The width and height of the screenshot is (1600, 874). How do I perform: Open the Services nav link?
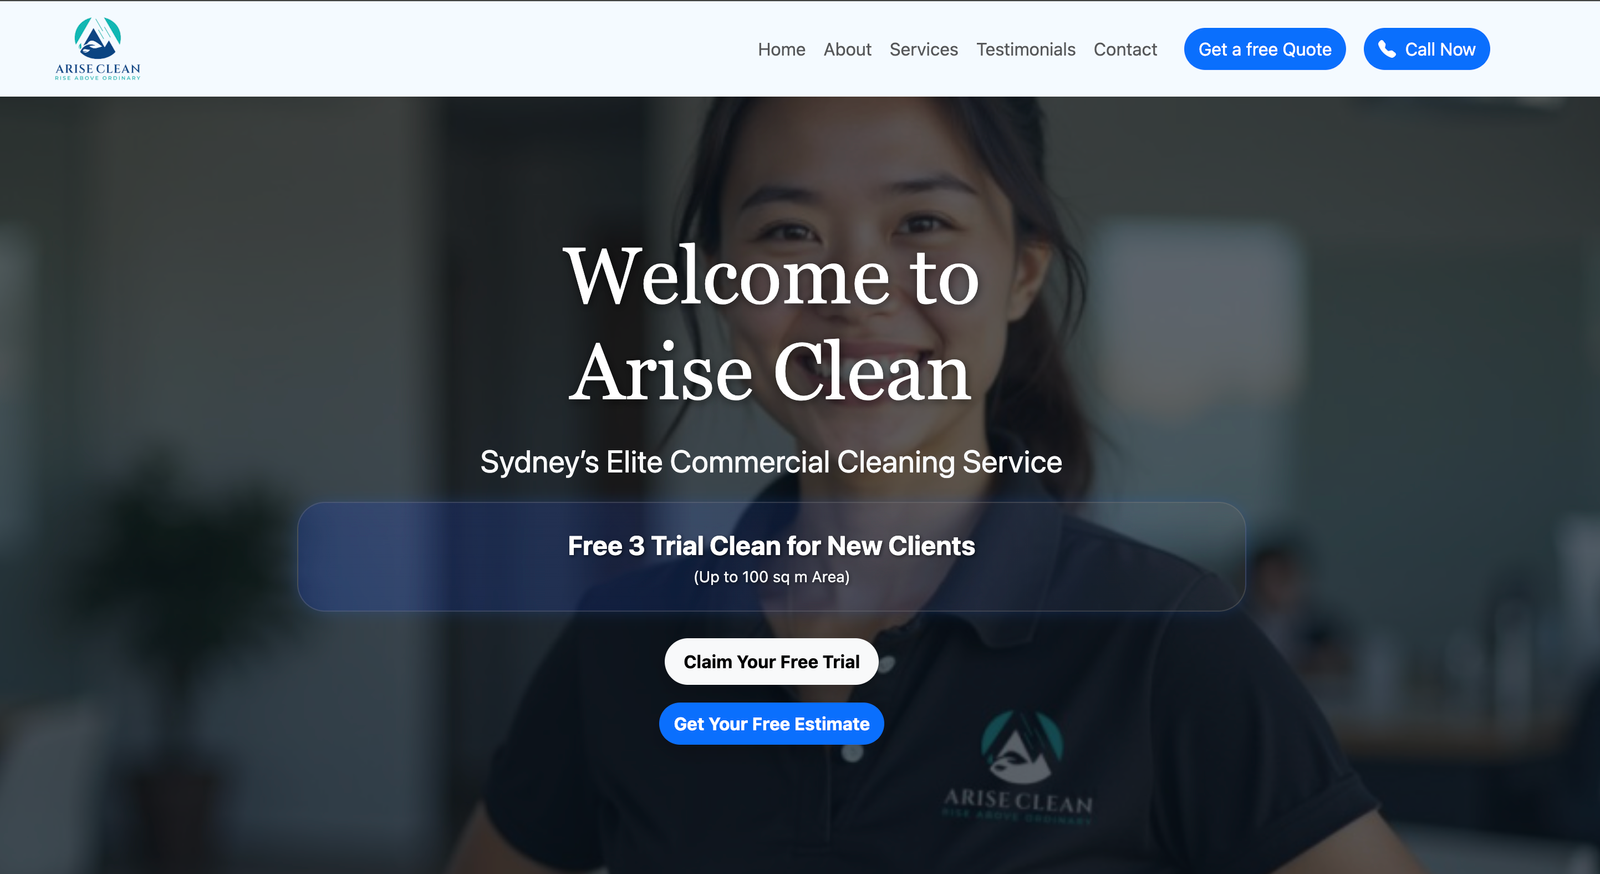923,50
